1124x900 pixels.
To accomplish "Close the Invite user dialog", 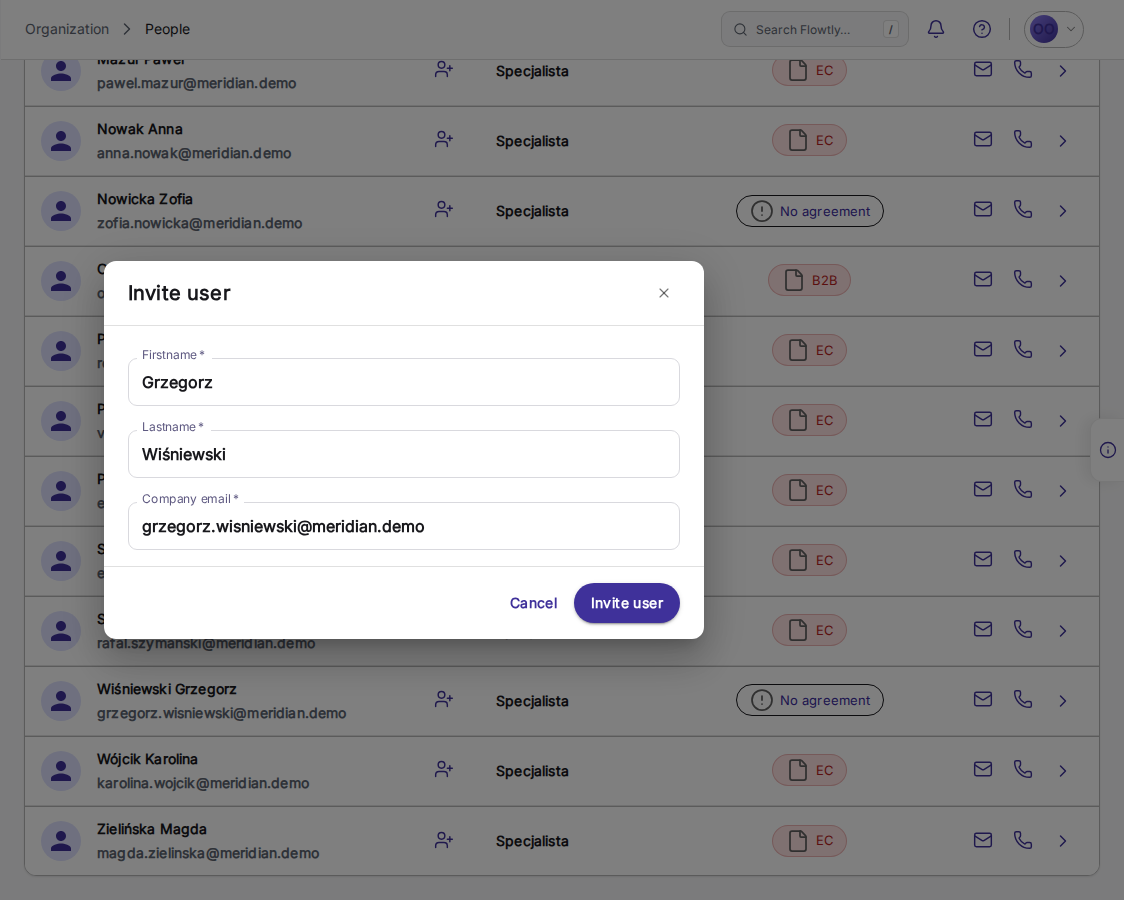I will click(x=664, y=293).
